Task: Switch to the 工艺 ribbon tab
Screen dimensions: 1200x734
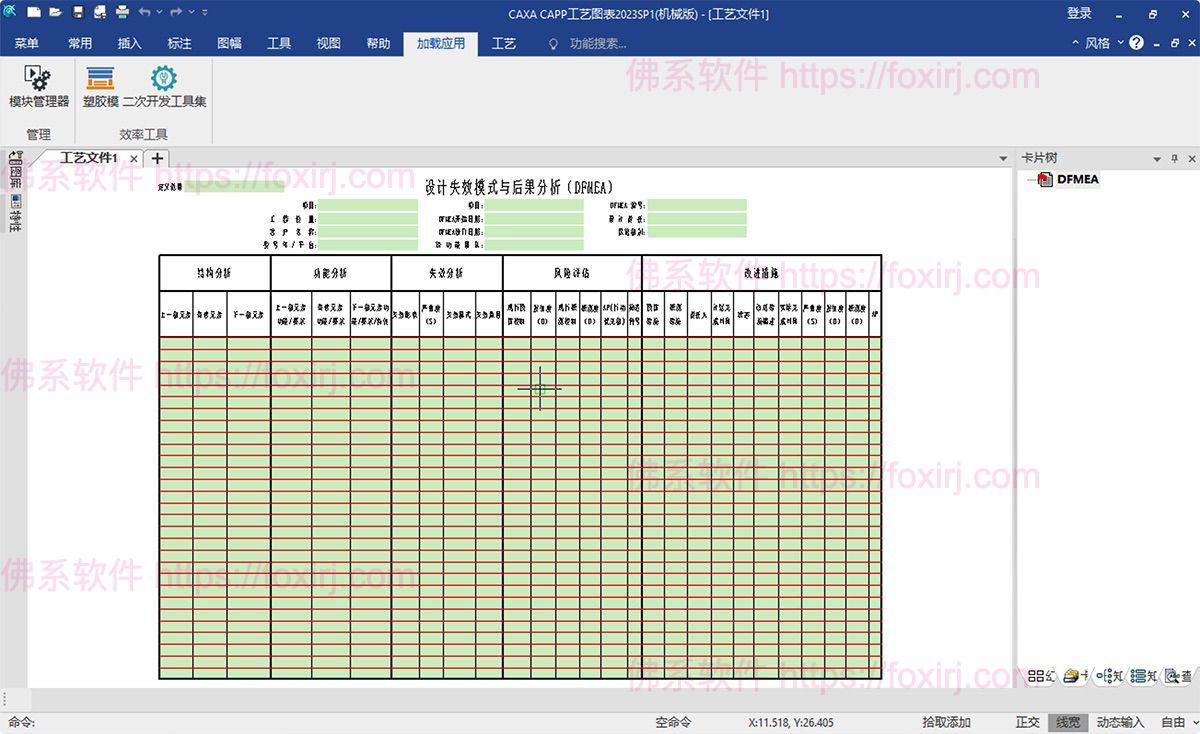Action: [x=504, y=43]
